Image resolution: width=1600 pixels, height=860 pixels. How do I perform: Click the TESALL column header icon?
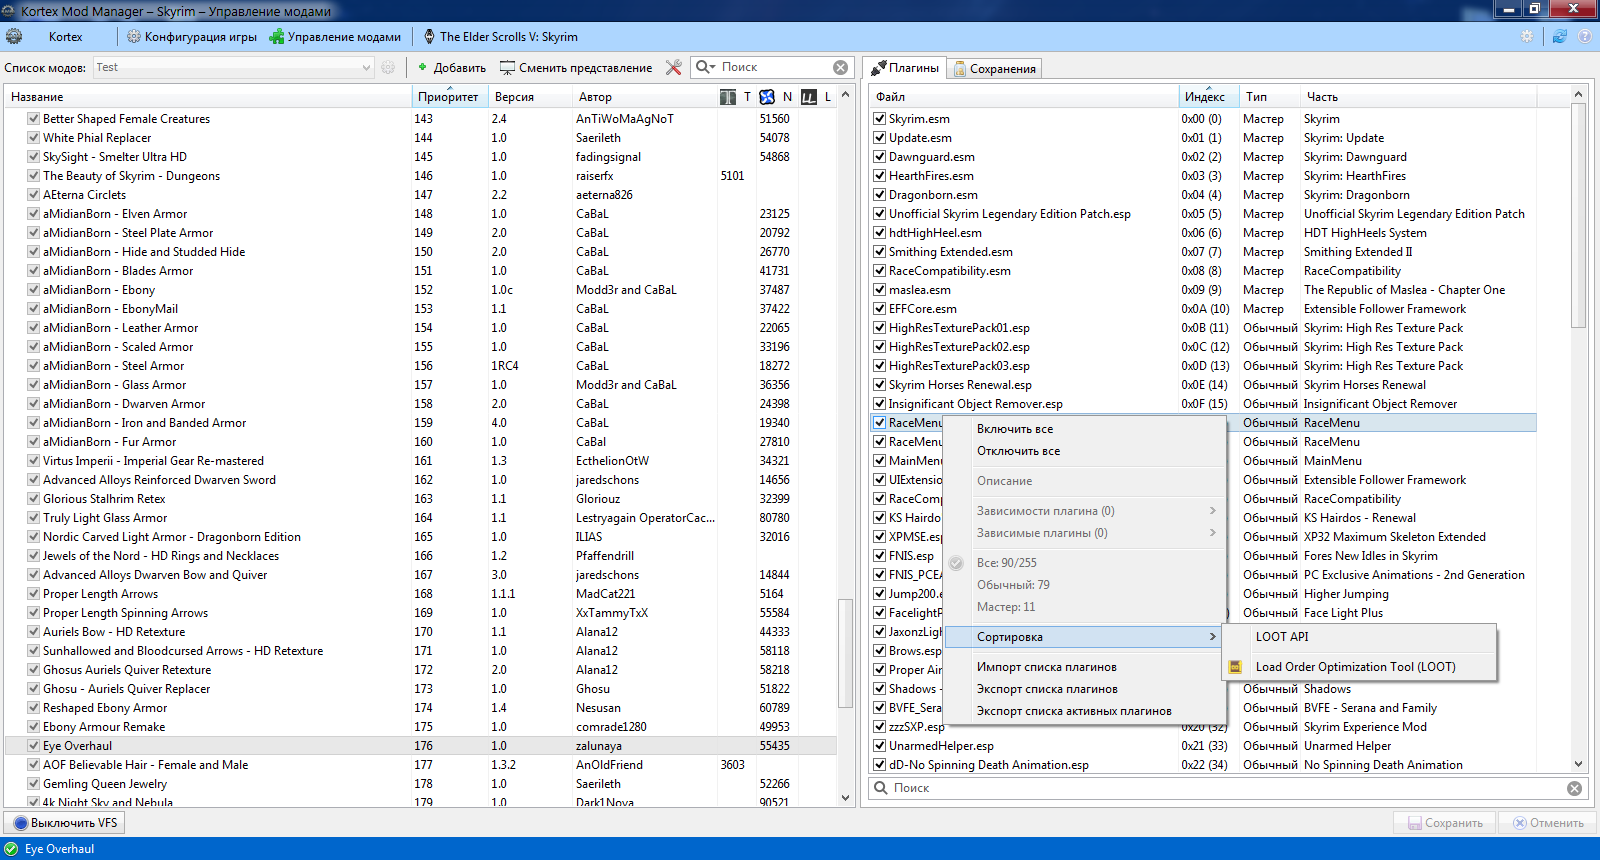point(728,97)
